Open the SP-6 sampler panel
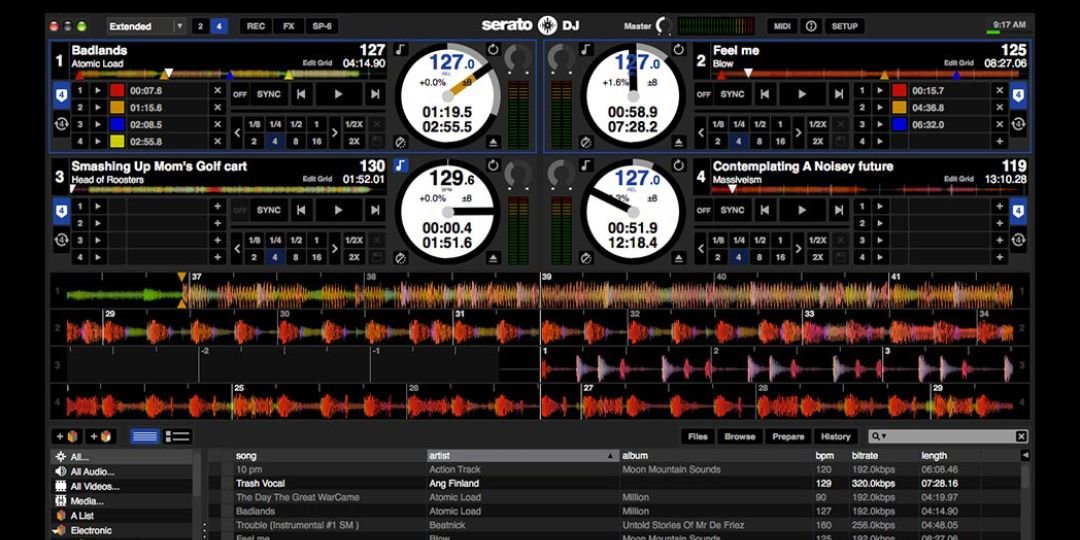The height and width of the screenshot is (540, 1080). pos(322,26)
